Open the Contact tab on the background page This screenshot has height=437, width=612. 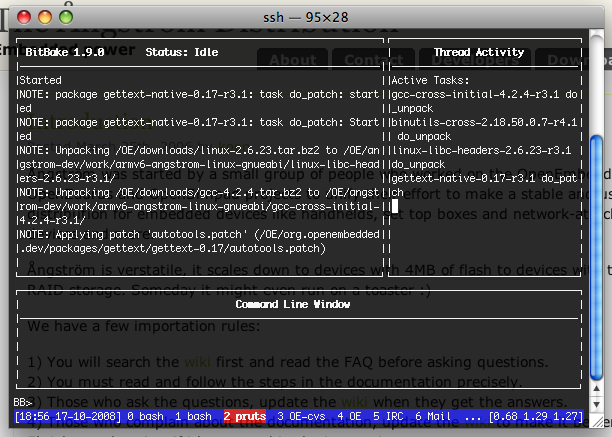(x=366, y=60)
